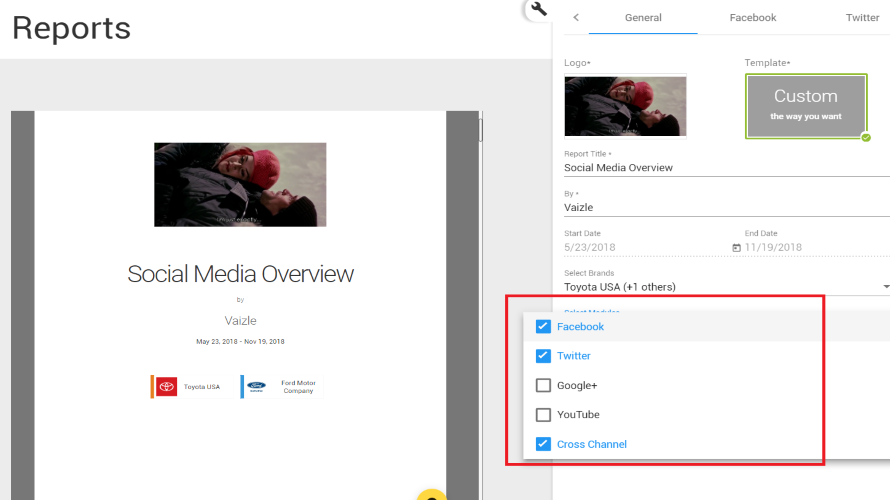The width and height of the screenshot is (890, 500).
Task: Select the General tab
Action: (x=643, y=18)
